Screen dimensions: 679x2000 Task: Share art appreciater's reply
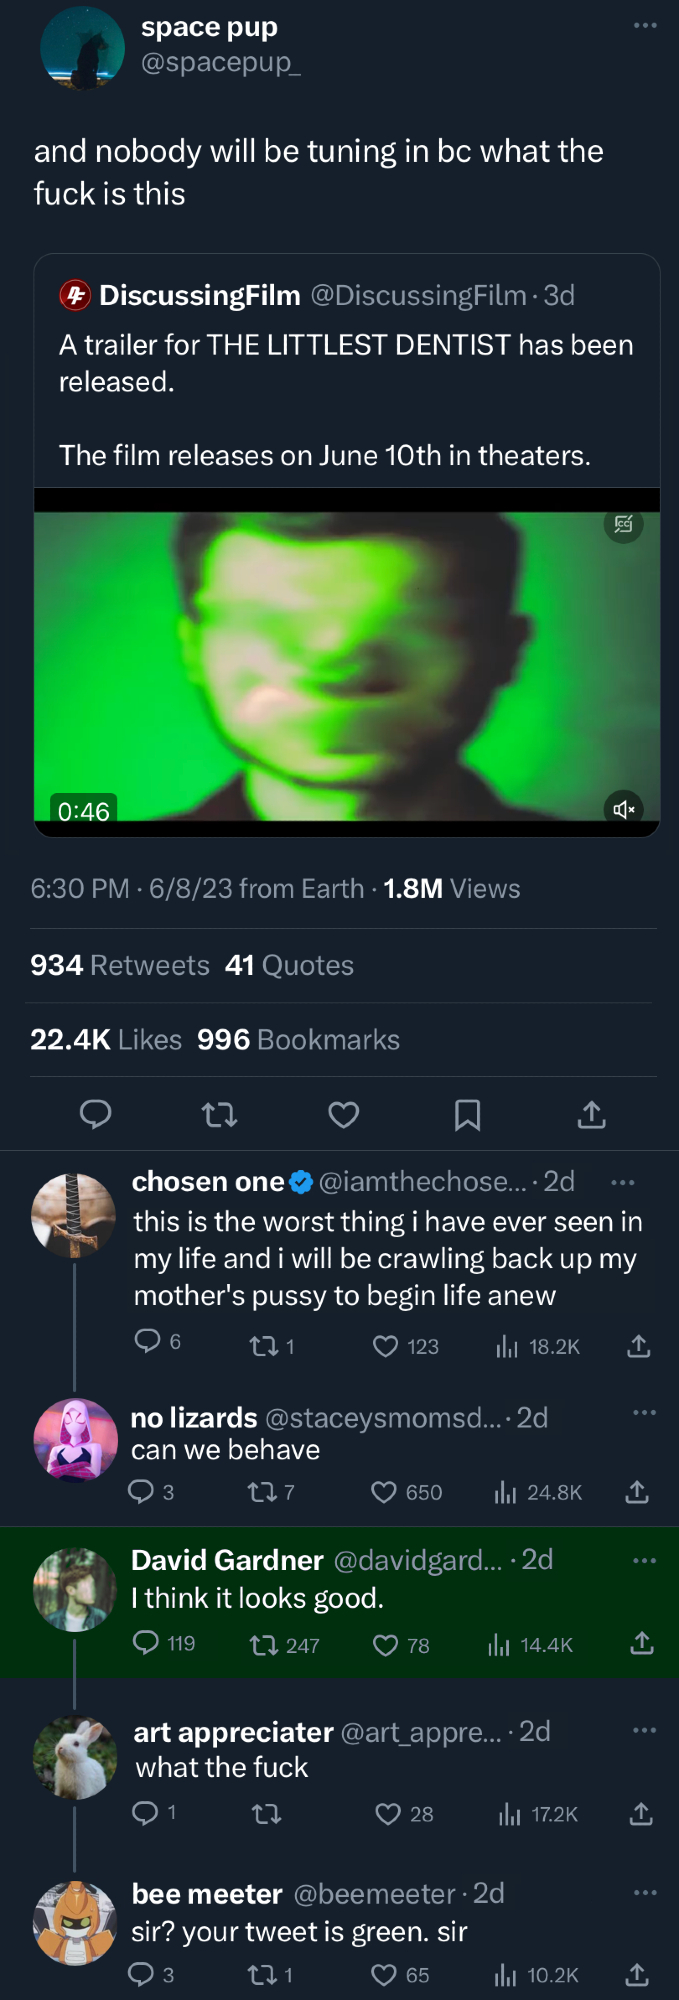[x=640, y=1814]
